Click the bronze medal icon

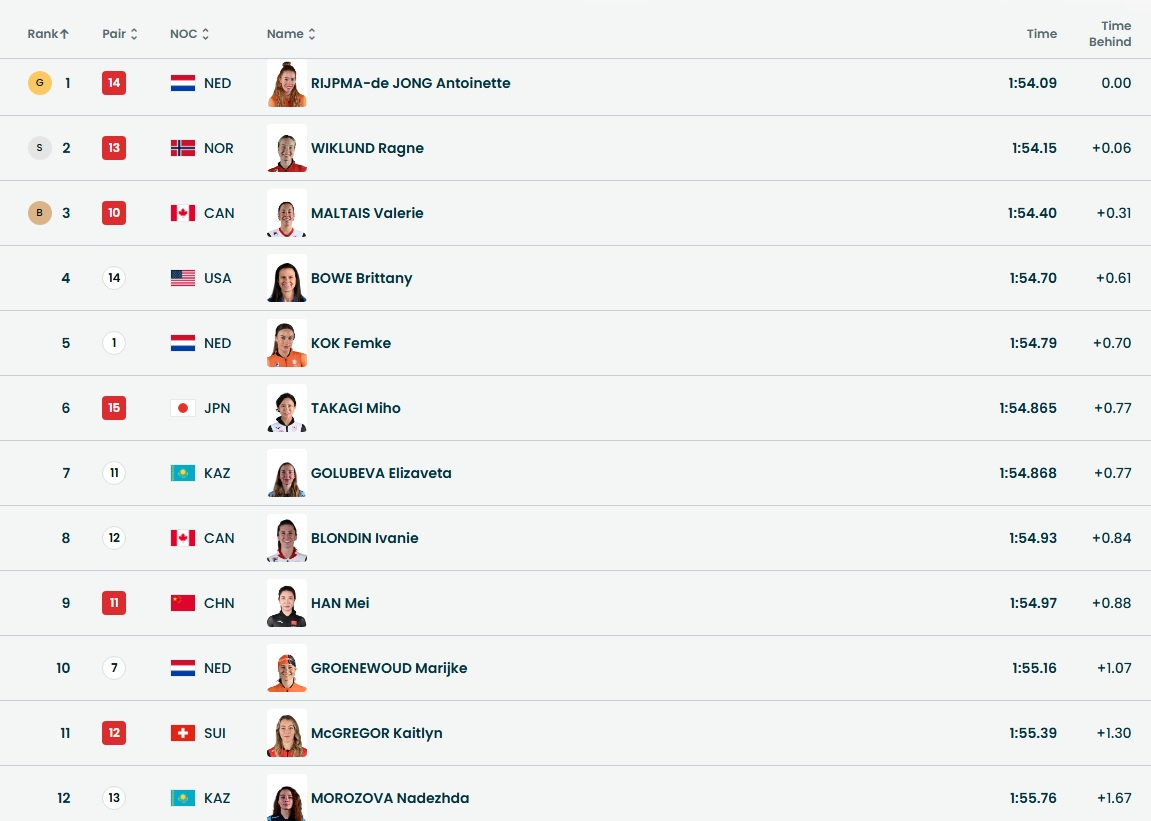pos(39,213)
